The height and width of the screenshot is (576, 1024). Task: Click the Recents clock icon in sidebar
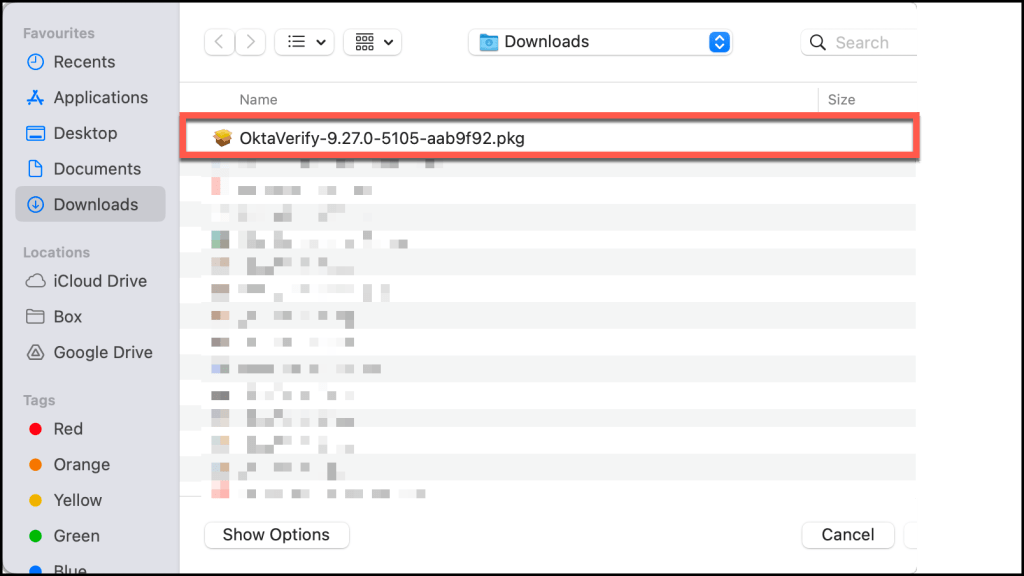(36, 62)
